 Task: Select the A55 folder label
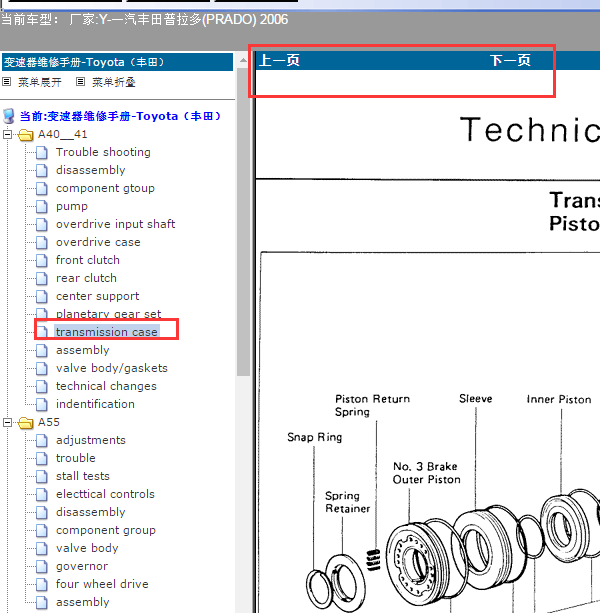coord(49,422)
